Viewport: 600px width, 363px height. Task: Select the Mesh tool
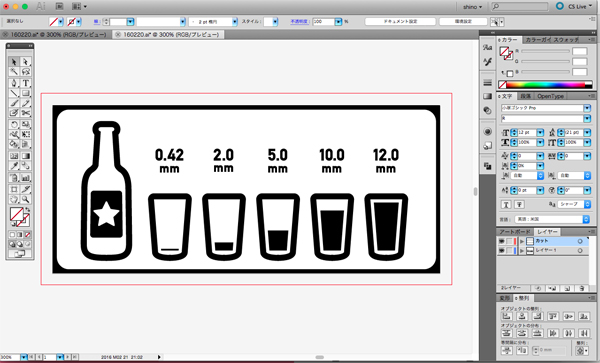14,156
